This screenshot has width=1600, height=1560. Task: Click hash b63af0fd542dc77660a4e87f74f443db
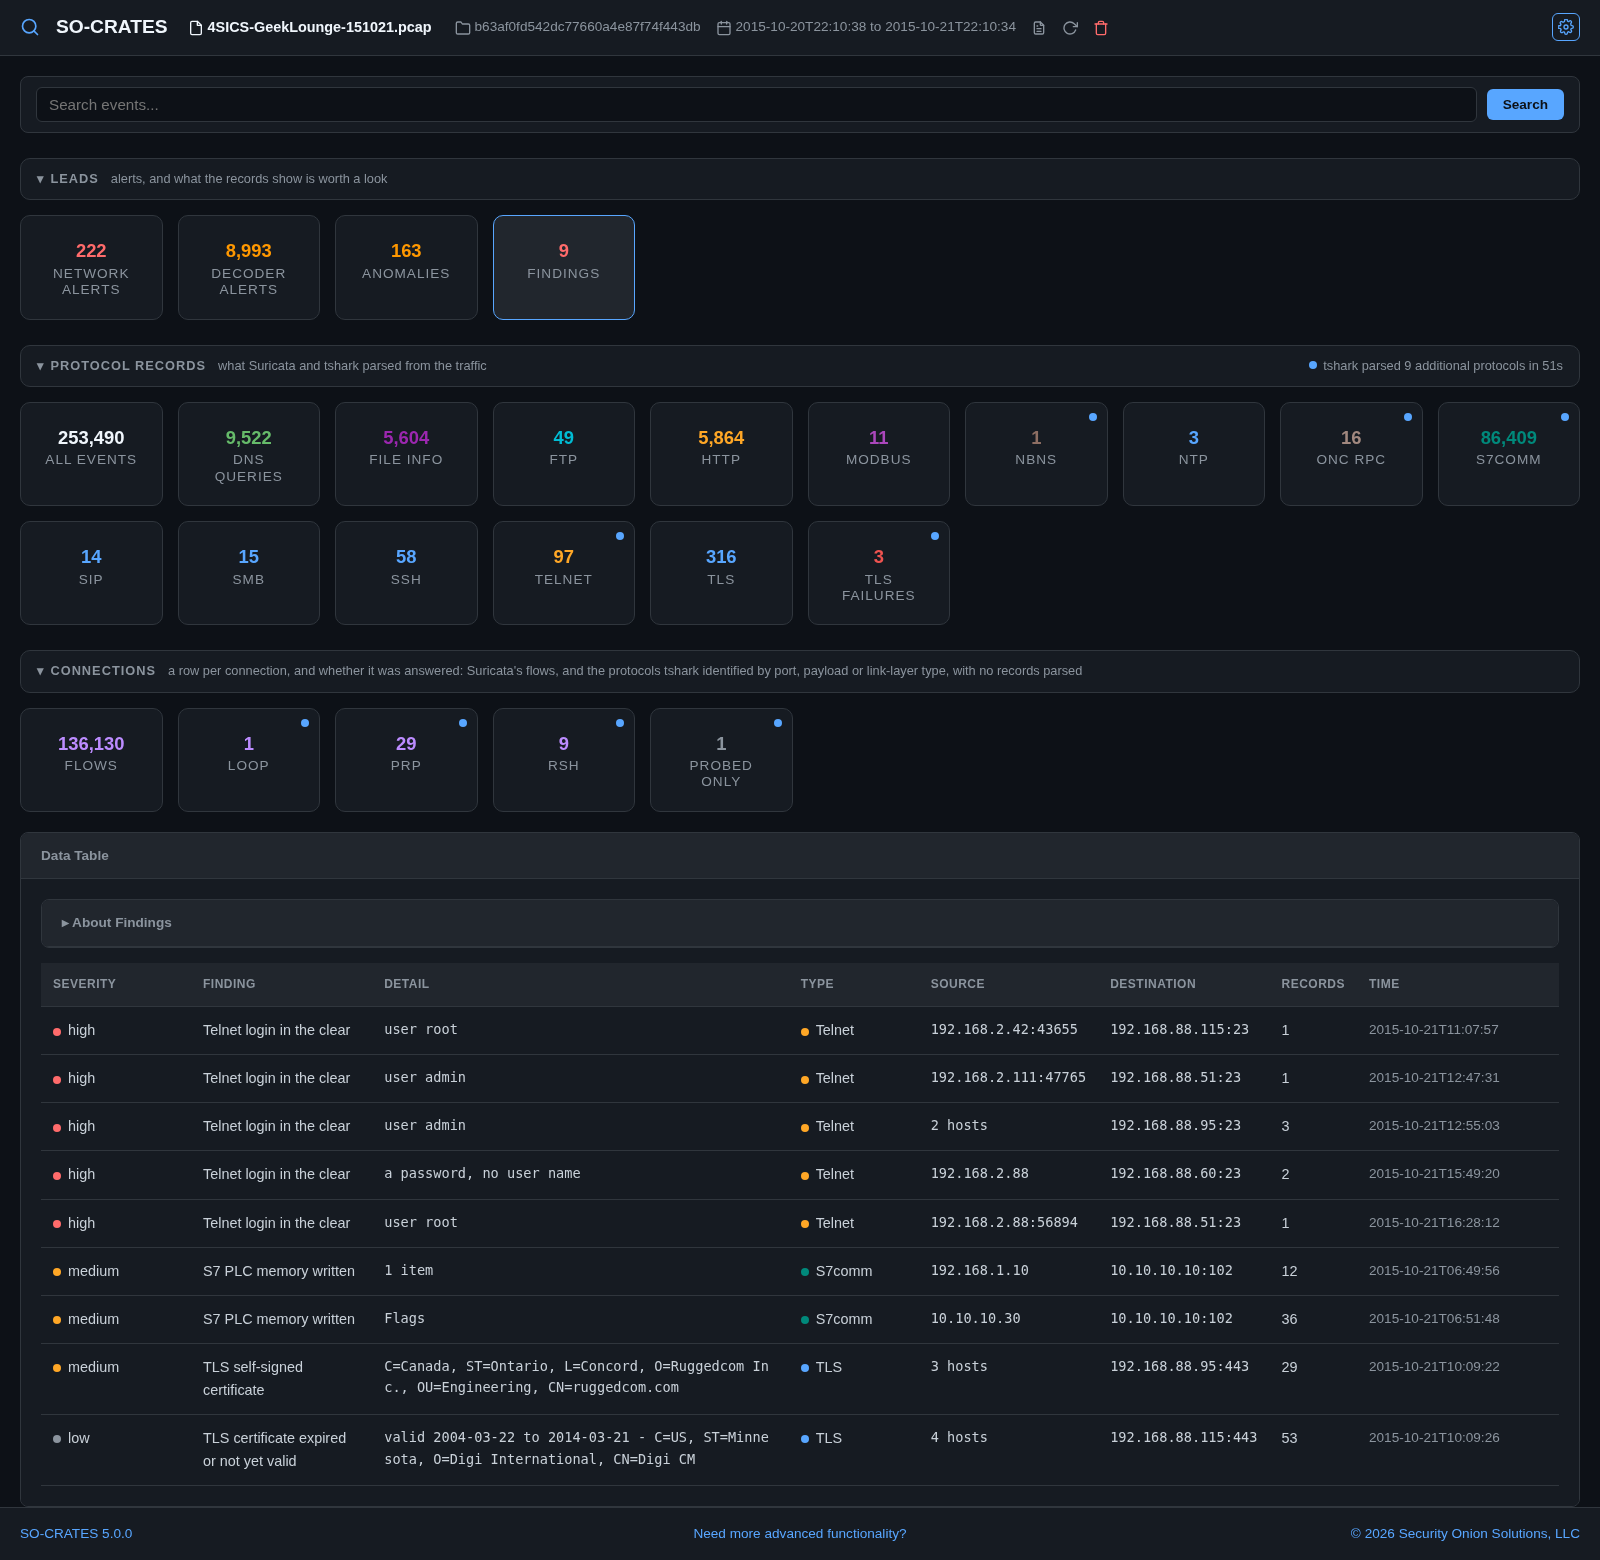coord(587,27)
